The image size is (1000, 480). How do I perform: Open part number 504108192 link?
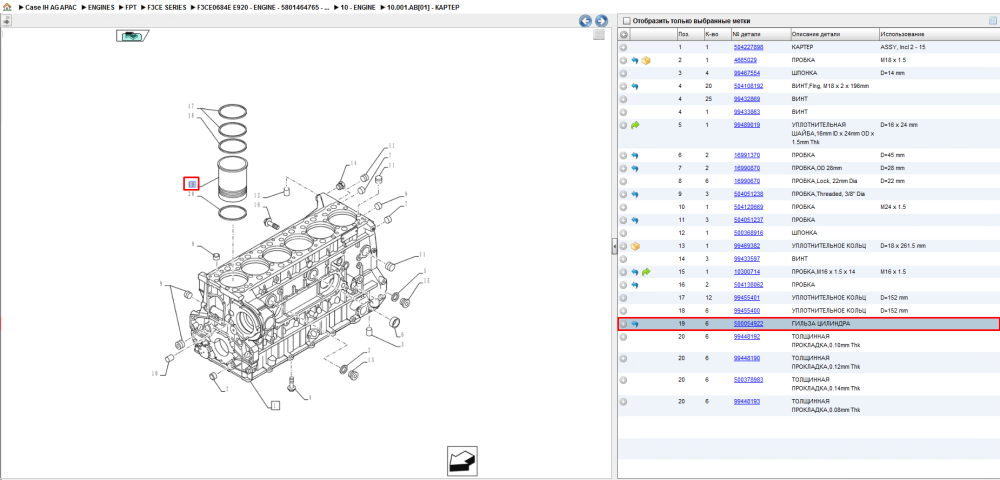click(748, 86)
